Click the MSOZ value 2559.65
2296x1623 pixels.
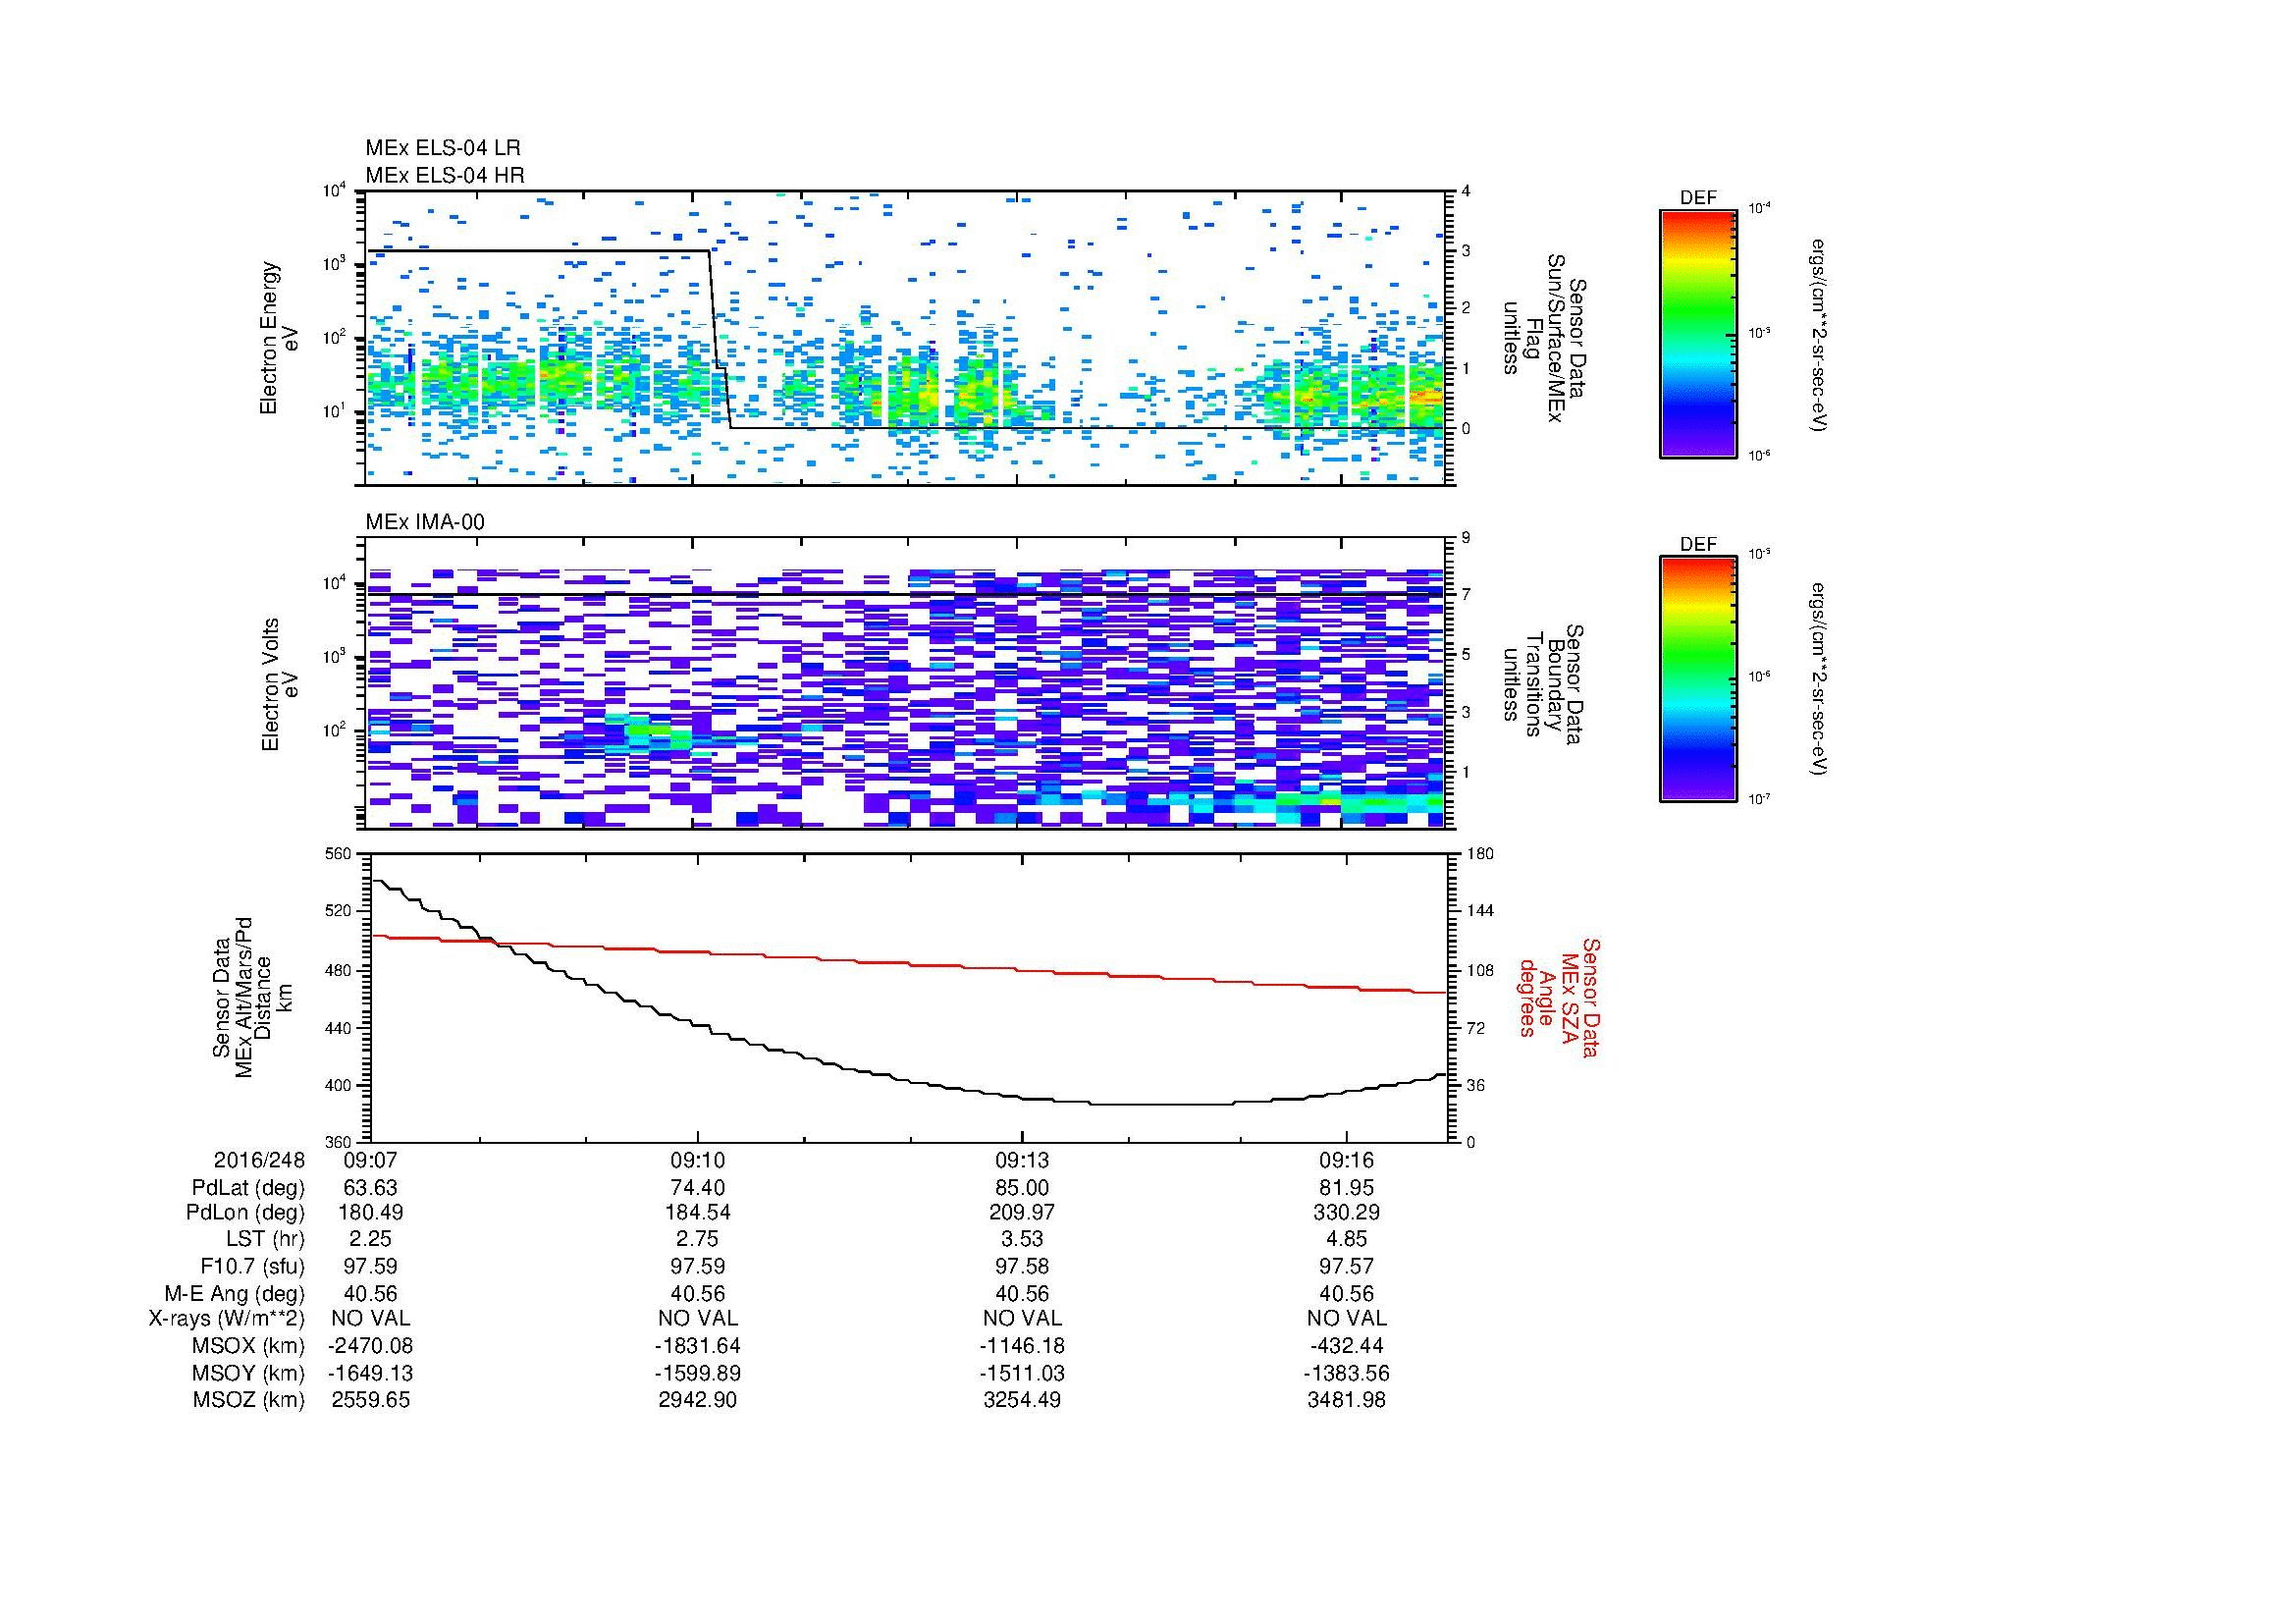371,1400
